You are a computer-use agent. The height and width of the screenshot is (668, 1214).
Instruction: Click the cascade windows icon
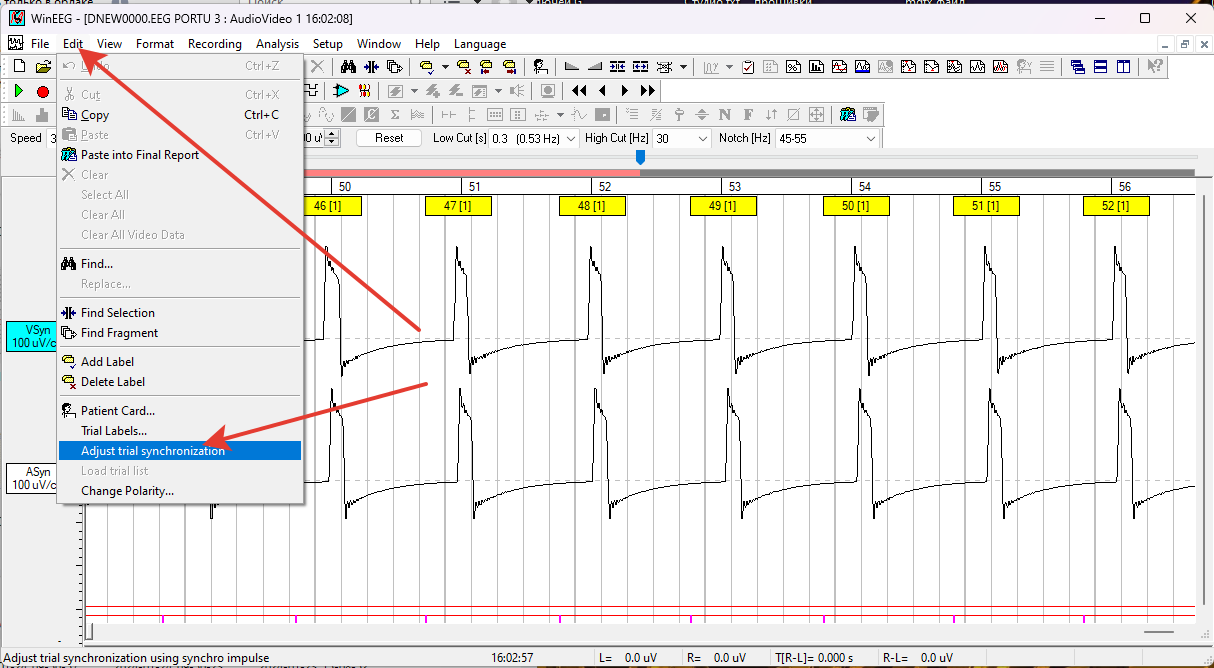tap(1078, 67)
